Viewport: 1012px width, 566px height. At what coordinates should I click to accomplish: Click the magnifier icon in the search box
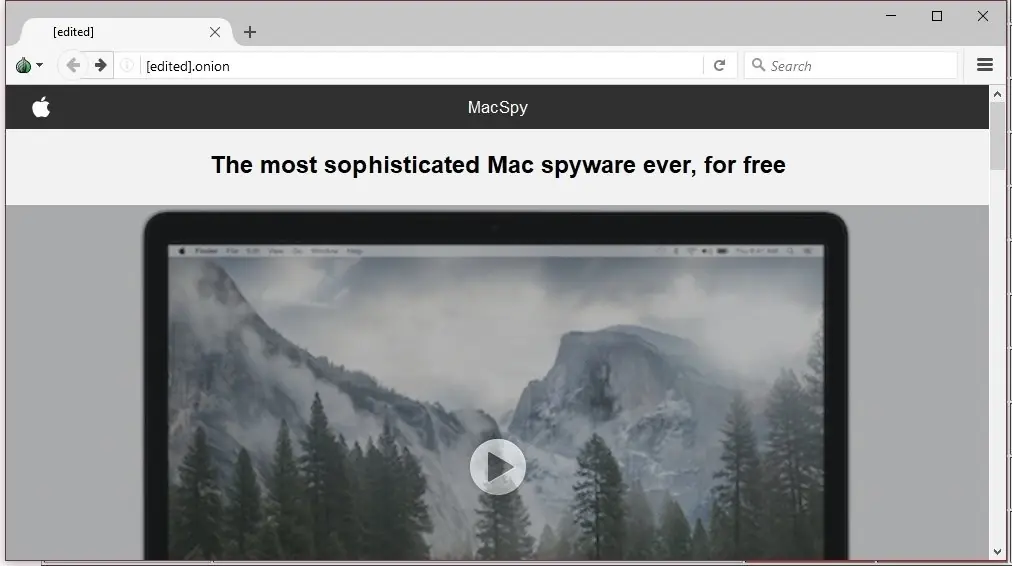tap(758, 65)
